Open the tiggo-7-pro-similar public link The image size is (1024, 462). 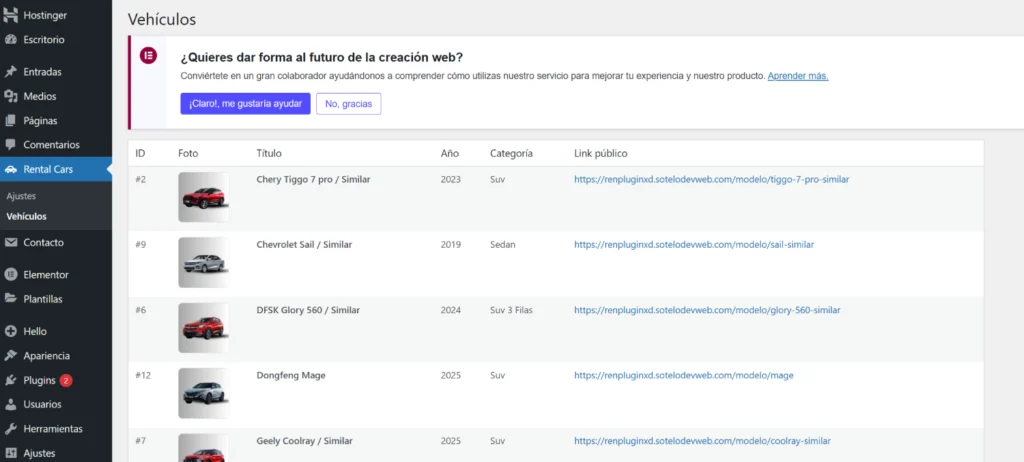(711, 180)
